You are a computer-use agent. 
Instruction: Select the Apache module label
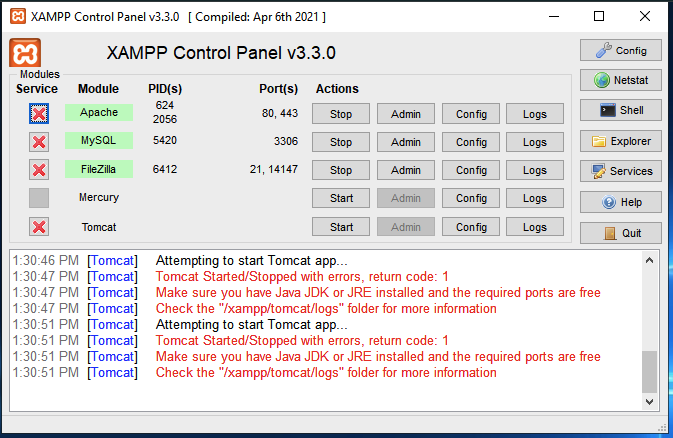[x=99, y=113]
